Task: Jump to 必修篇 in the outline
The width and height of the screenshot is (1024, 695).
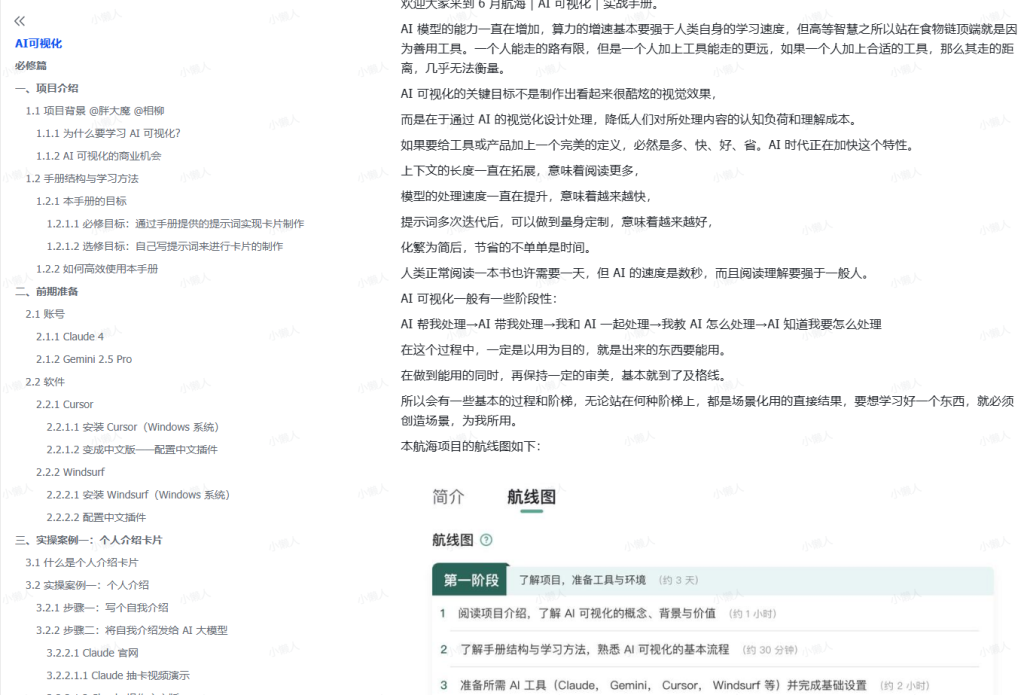Action: 31,65
